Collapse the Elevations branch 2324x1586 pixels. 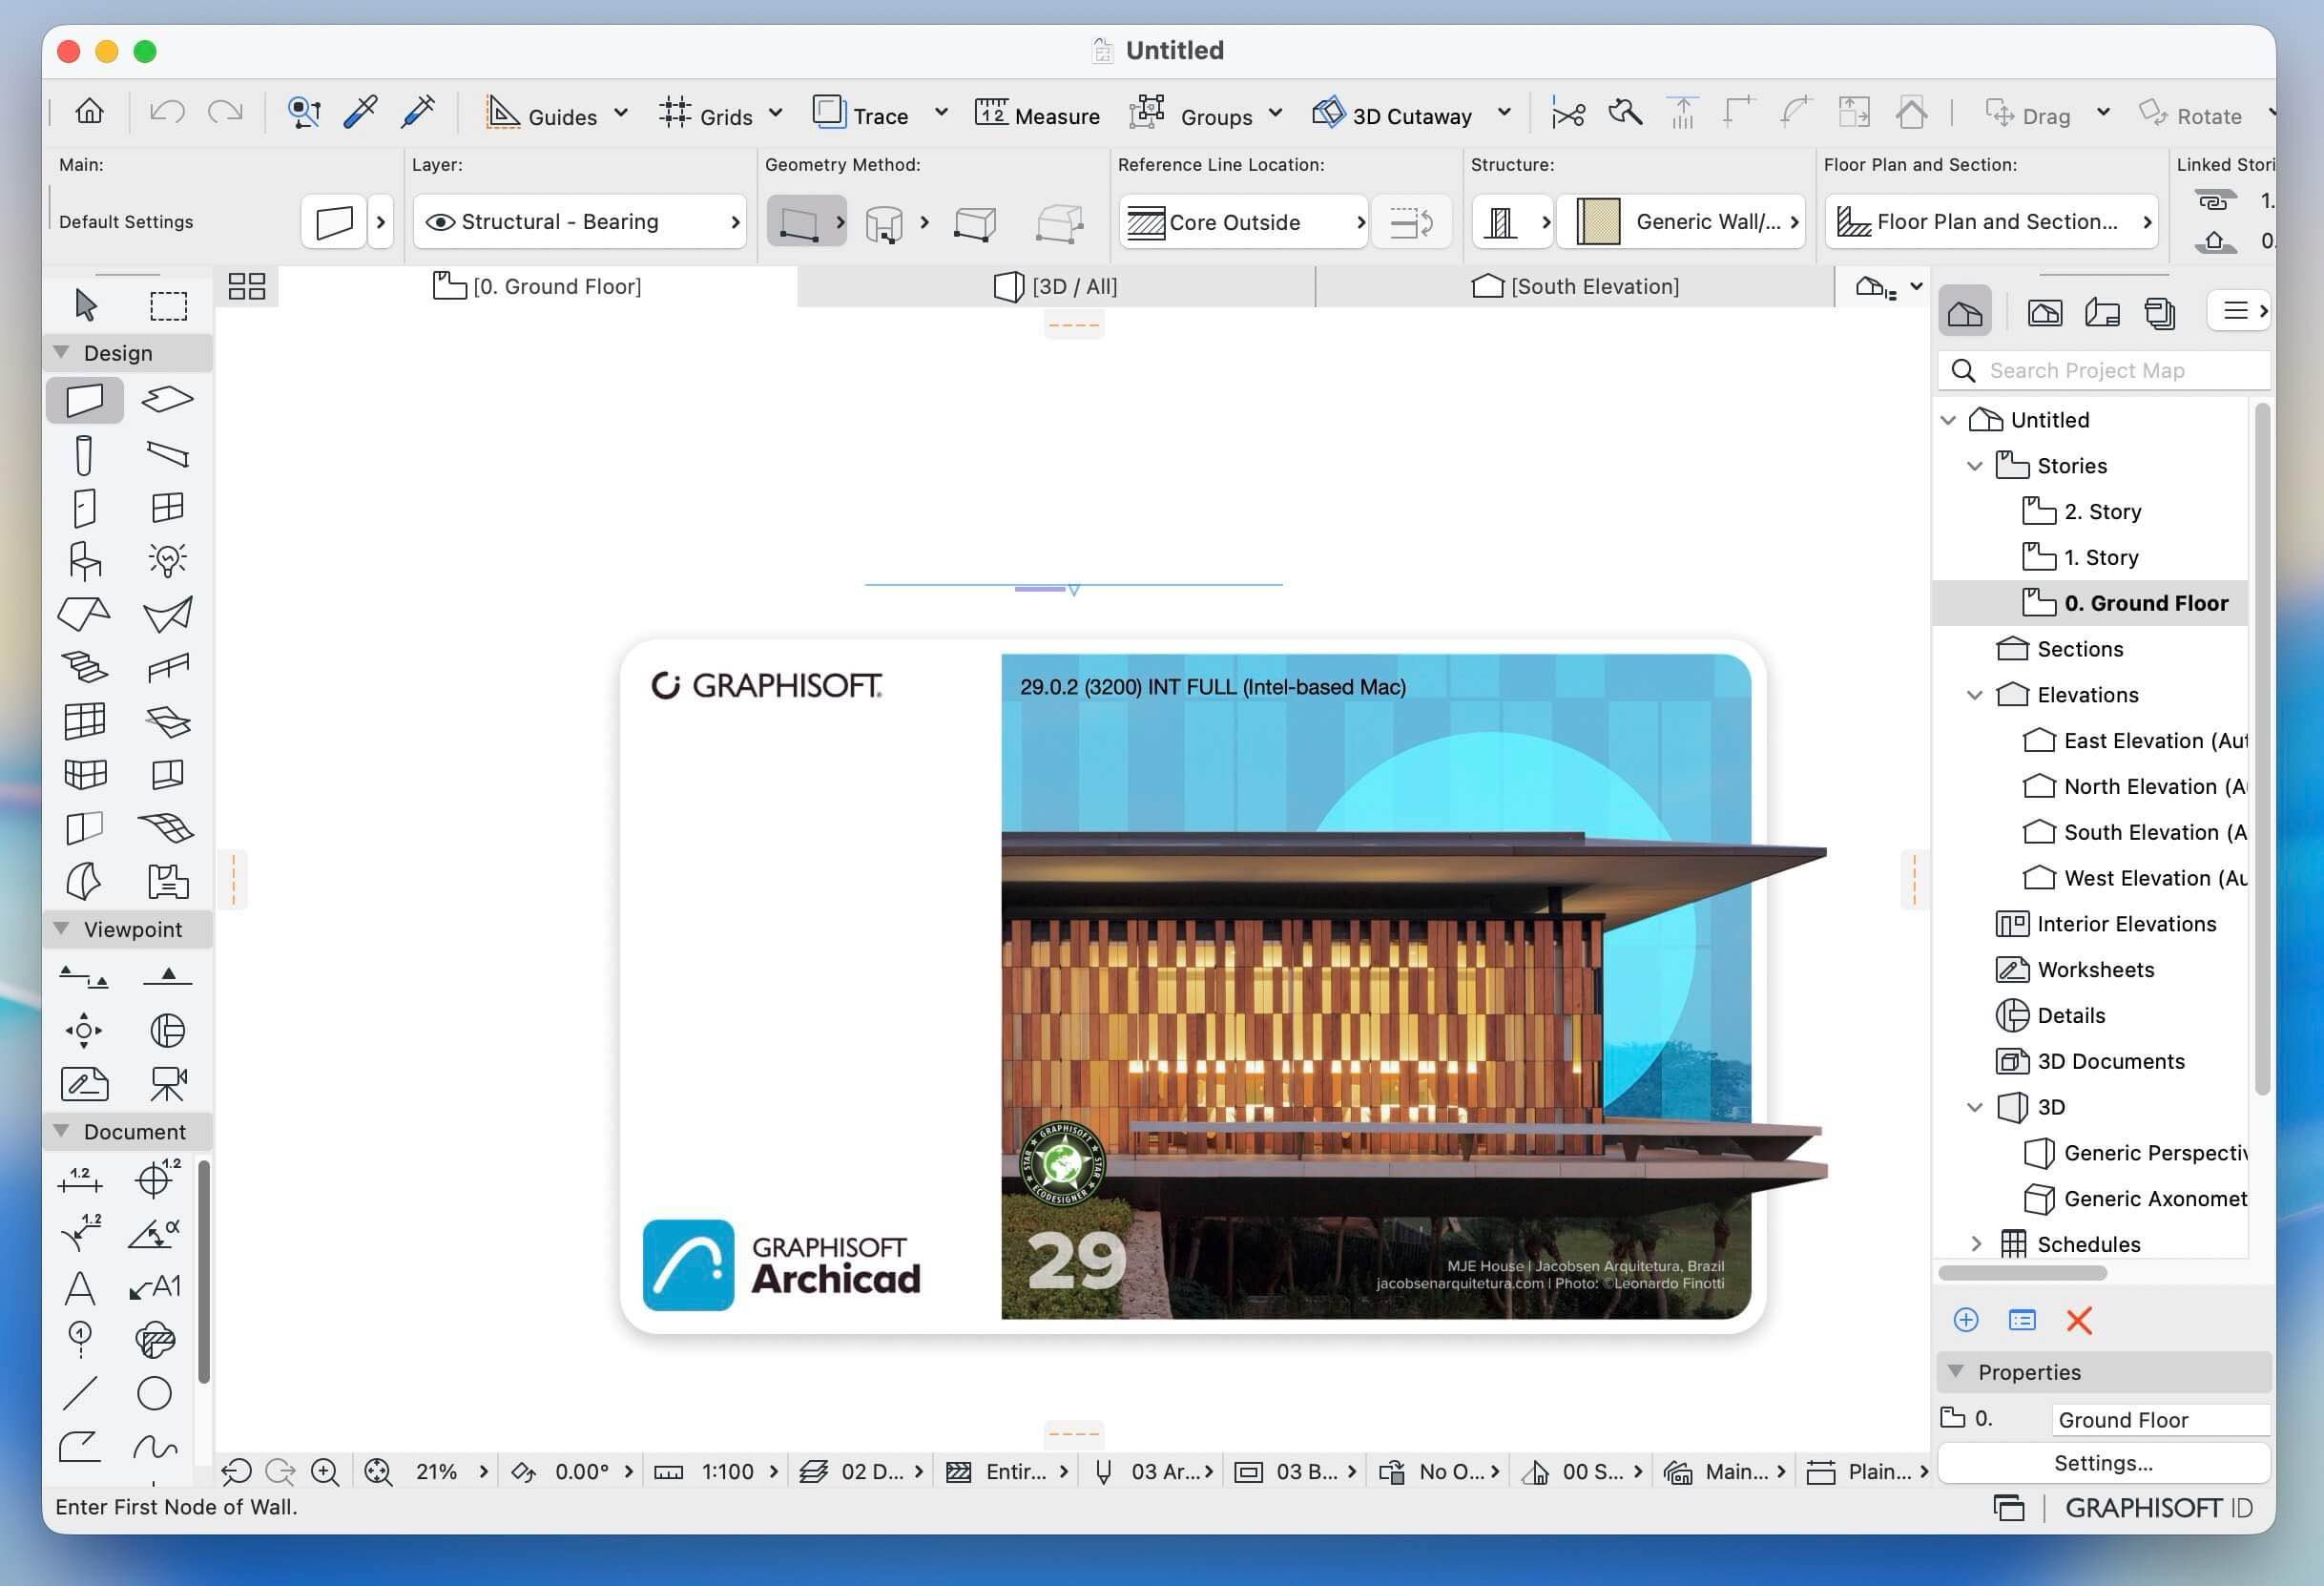[1975, 694]
